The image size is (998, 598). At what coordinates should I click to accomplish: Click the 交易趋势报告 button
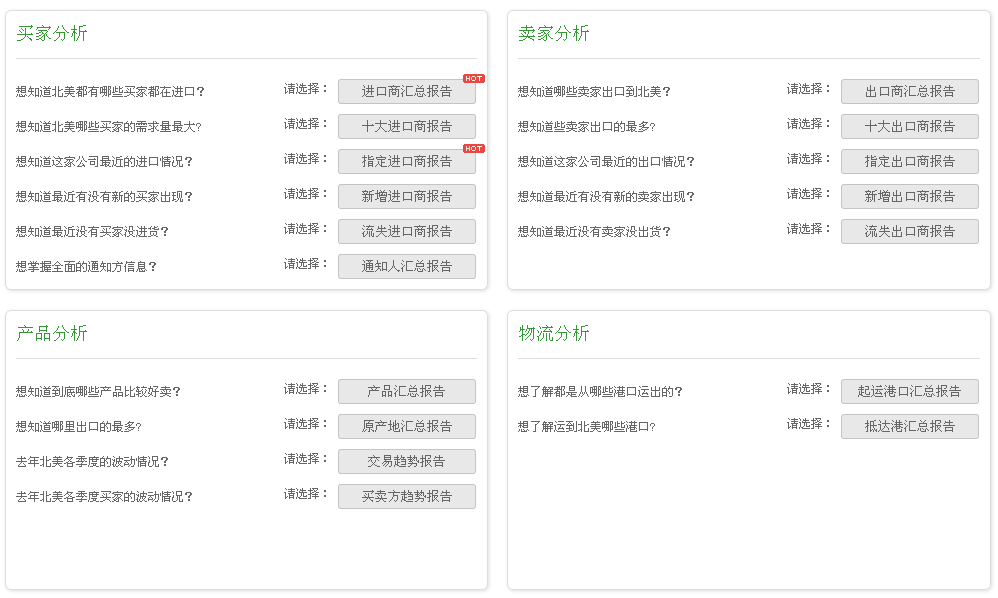(407, 461)
